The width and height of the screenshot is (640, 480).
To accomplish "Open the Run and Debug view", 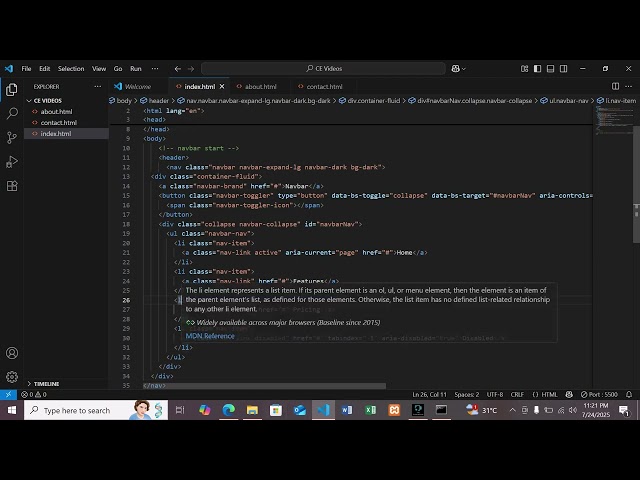I will 12,162.
